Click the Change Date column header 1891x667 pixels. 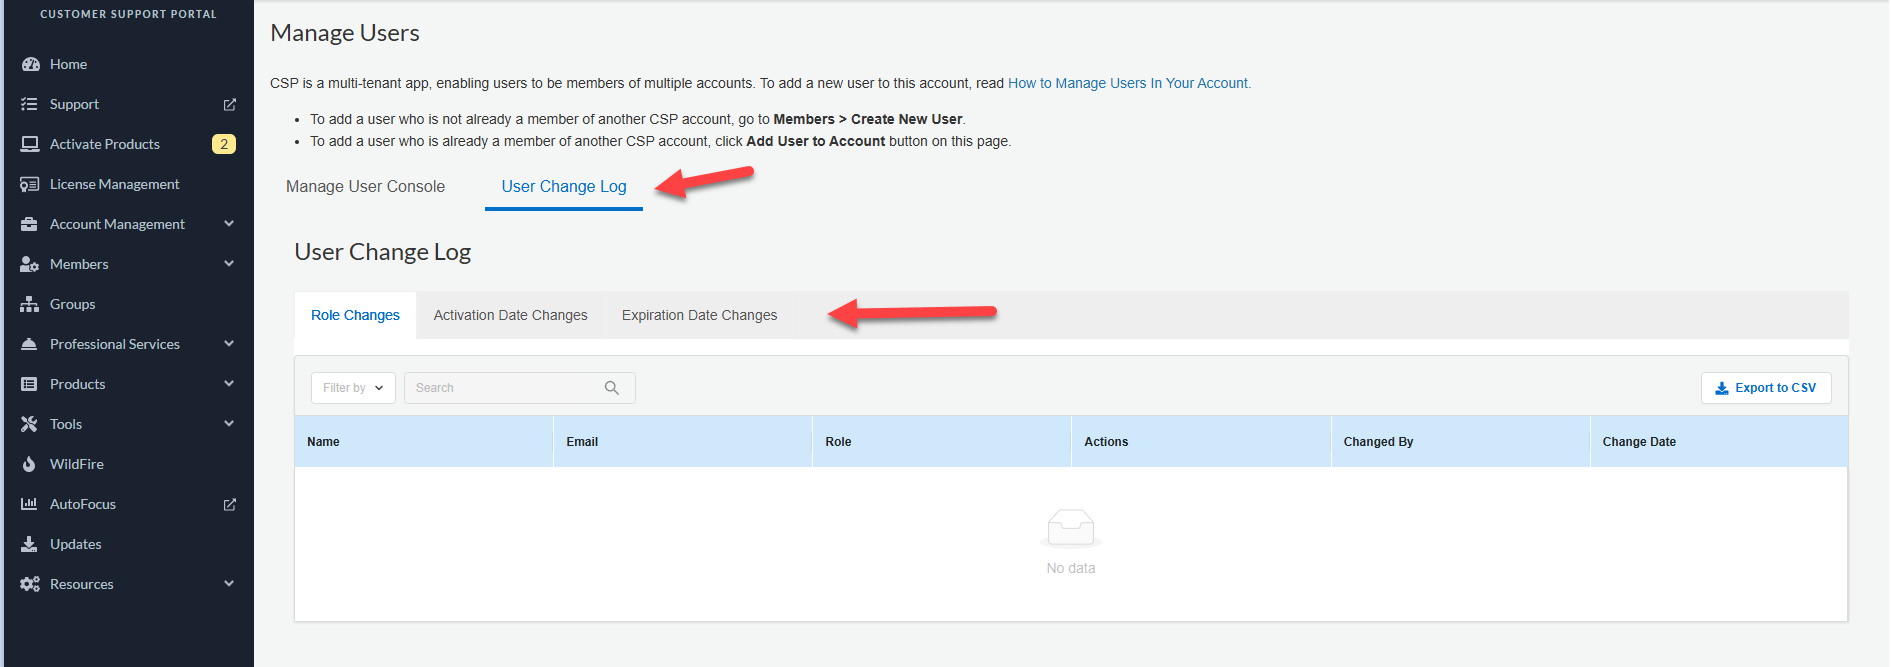1639,442
